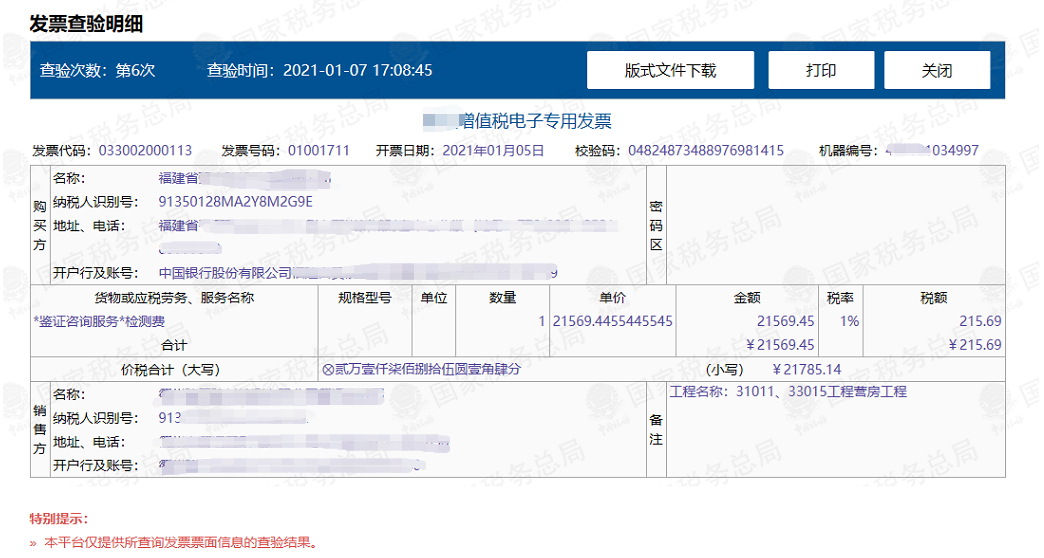Select invoice code 033002000113

(x=145, y=150)
